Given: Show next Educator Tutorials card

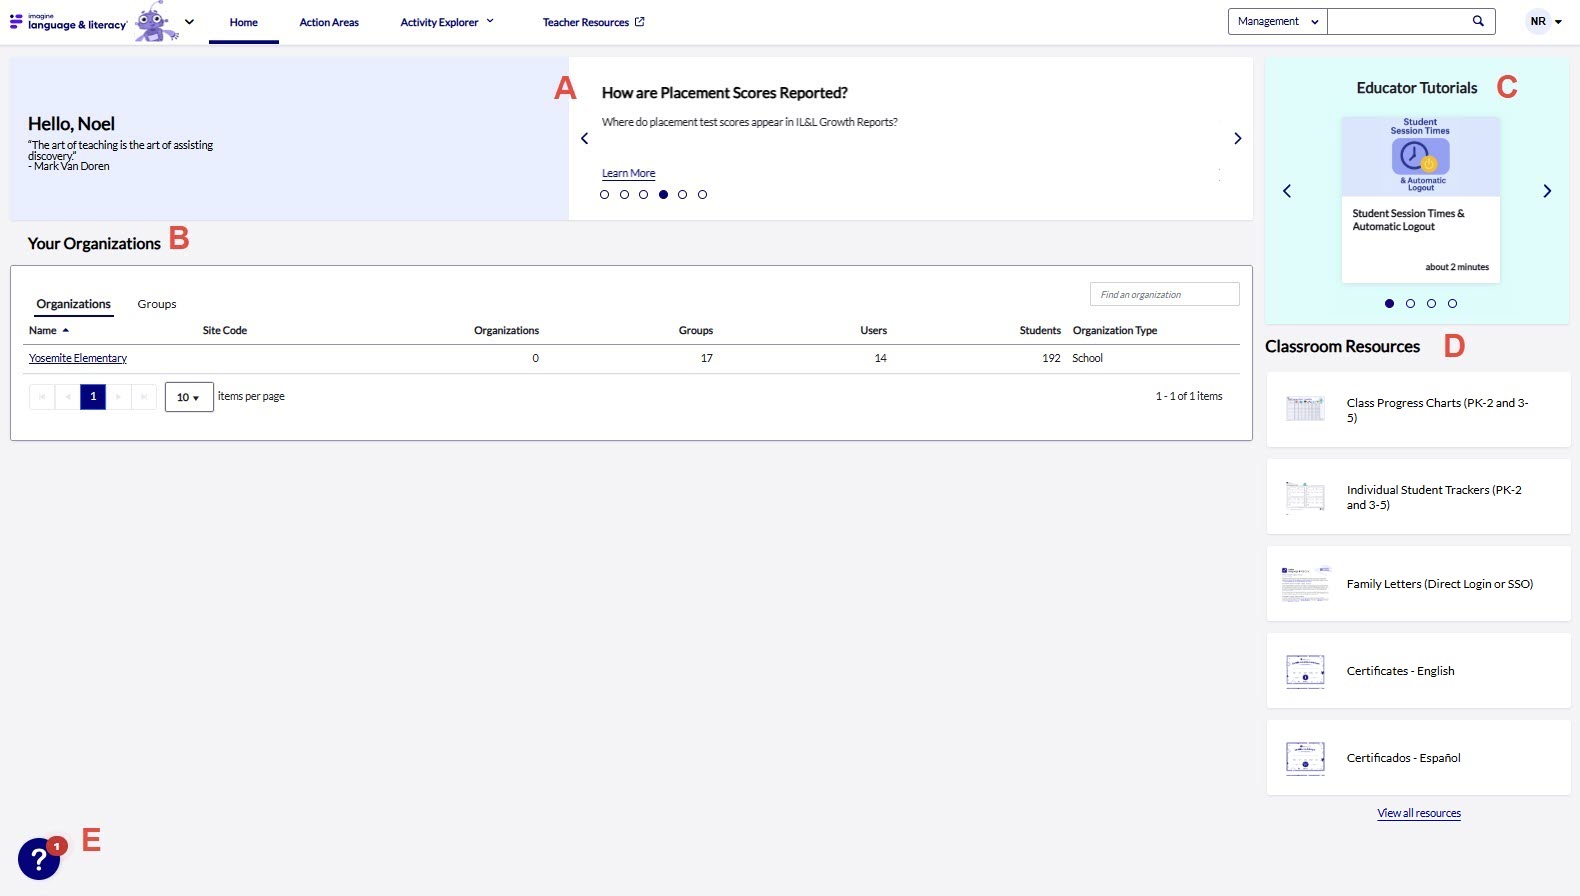Looking at the screenshot, I should pyautogui.click(x=1546, y=191).
